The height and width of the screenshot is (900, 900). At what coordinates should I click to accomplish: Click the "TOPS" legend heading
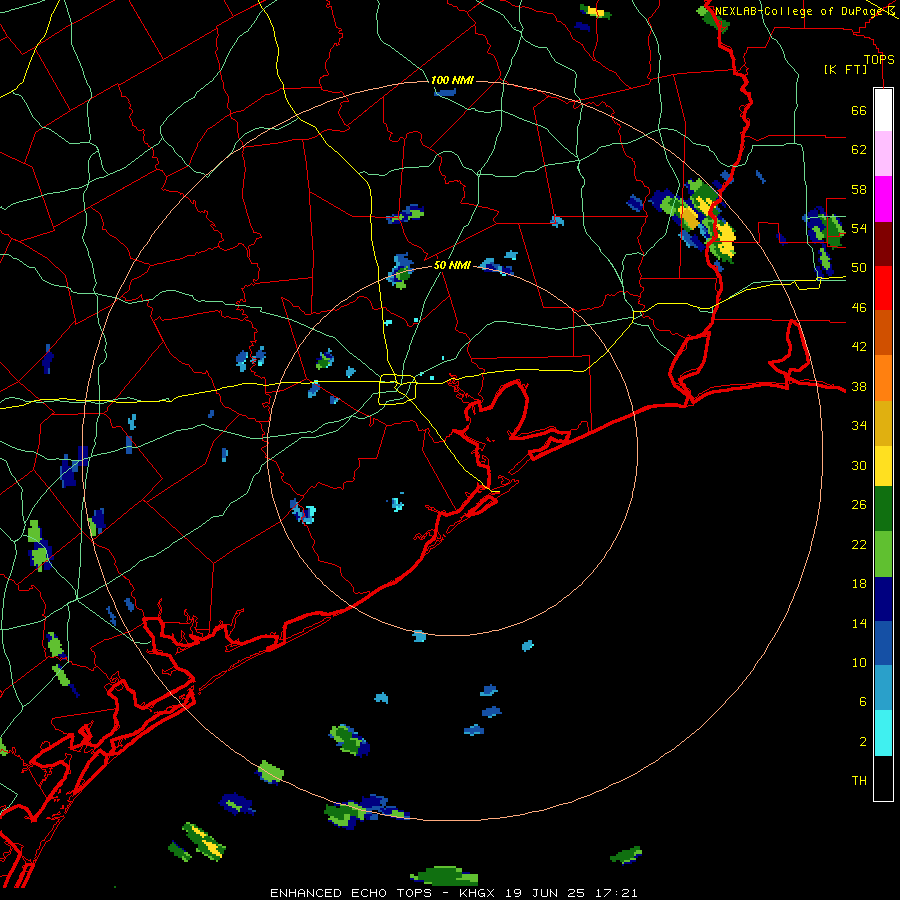[x=879, y=60]
